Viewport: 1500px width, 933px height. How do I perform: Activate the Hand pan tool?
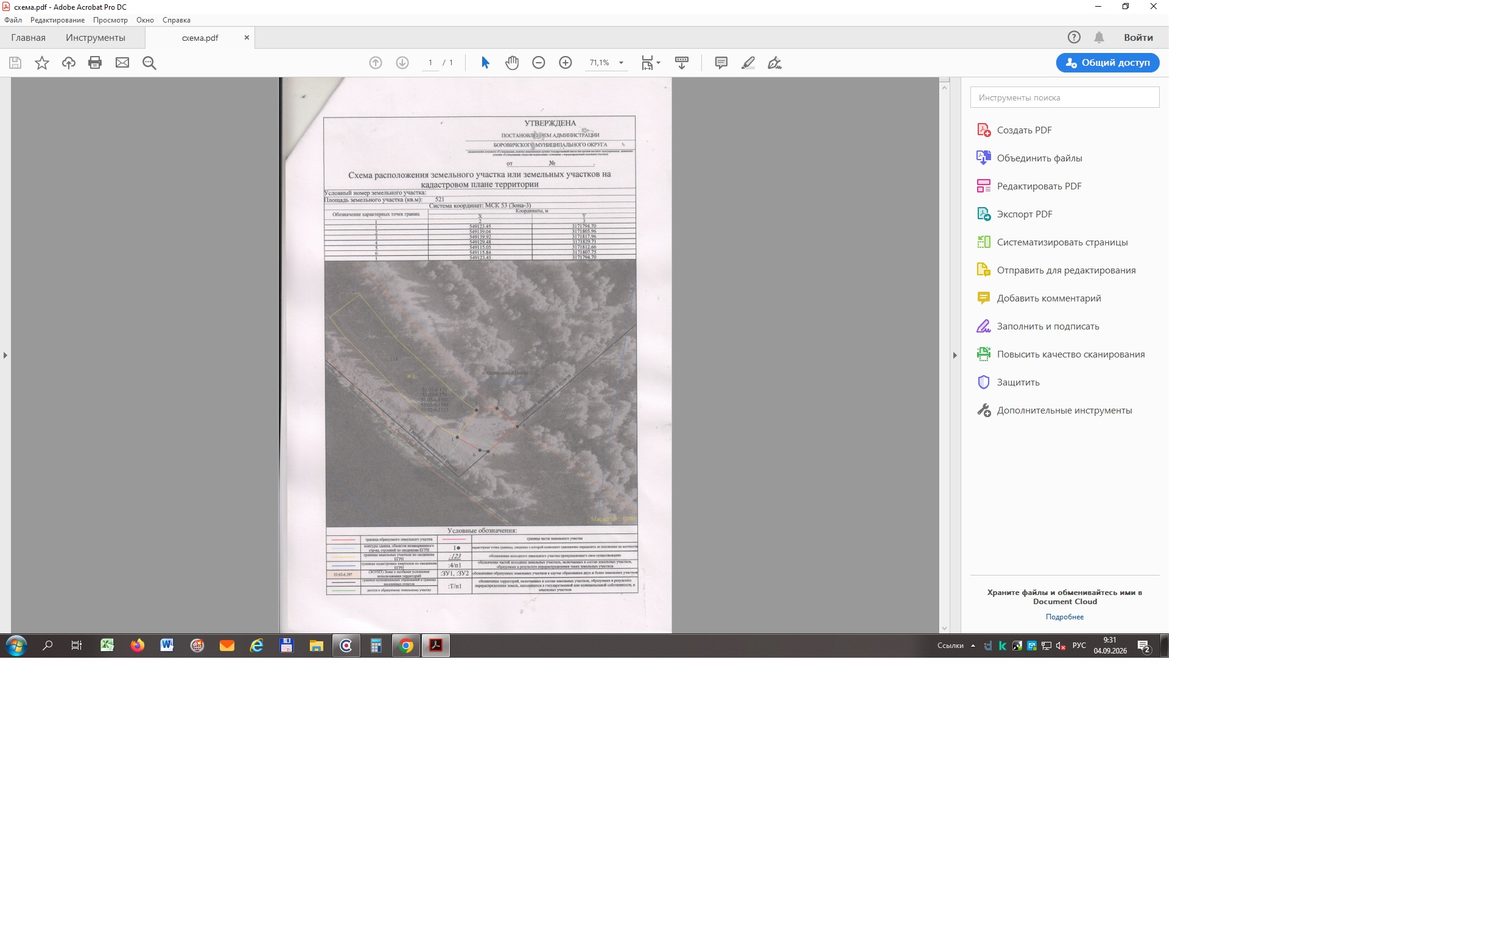click(512, 63)
